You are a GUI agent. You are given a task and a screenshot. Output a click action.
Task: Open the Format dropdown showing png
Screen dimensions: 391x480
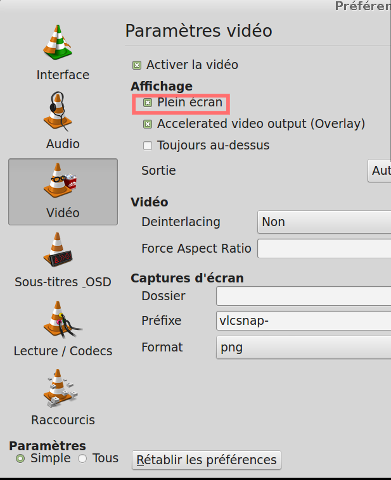pos(303,347)
